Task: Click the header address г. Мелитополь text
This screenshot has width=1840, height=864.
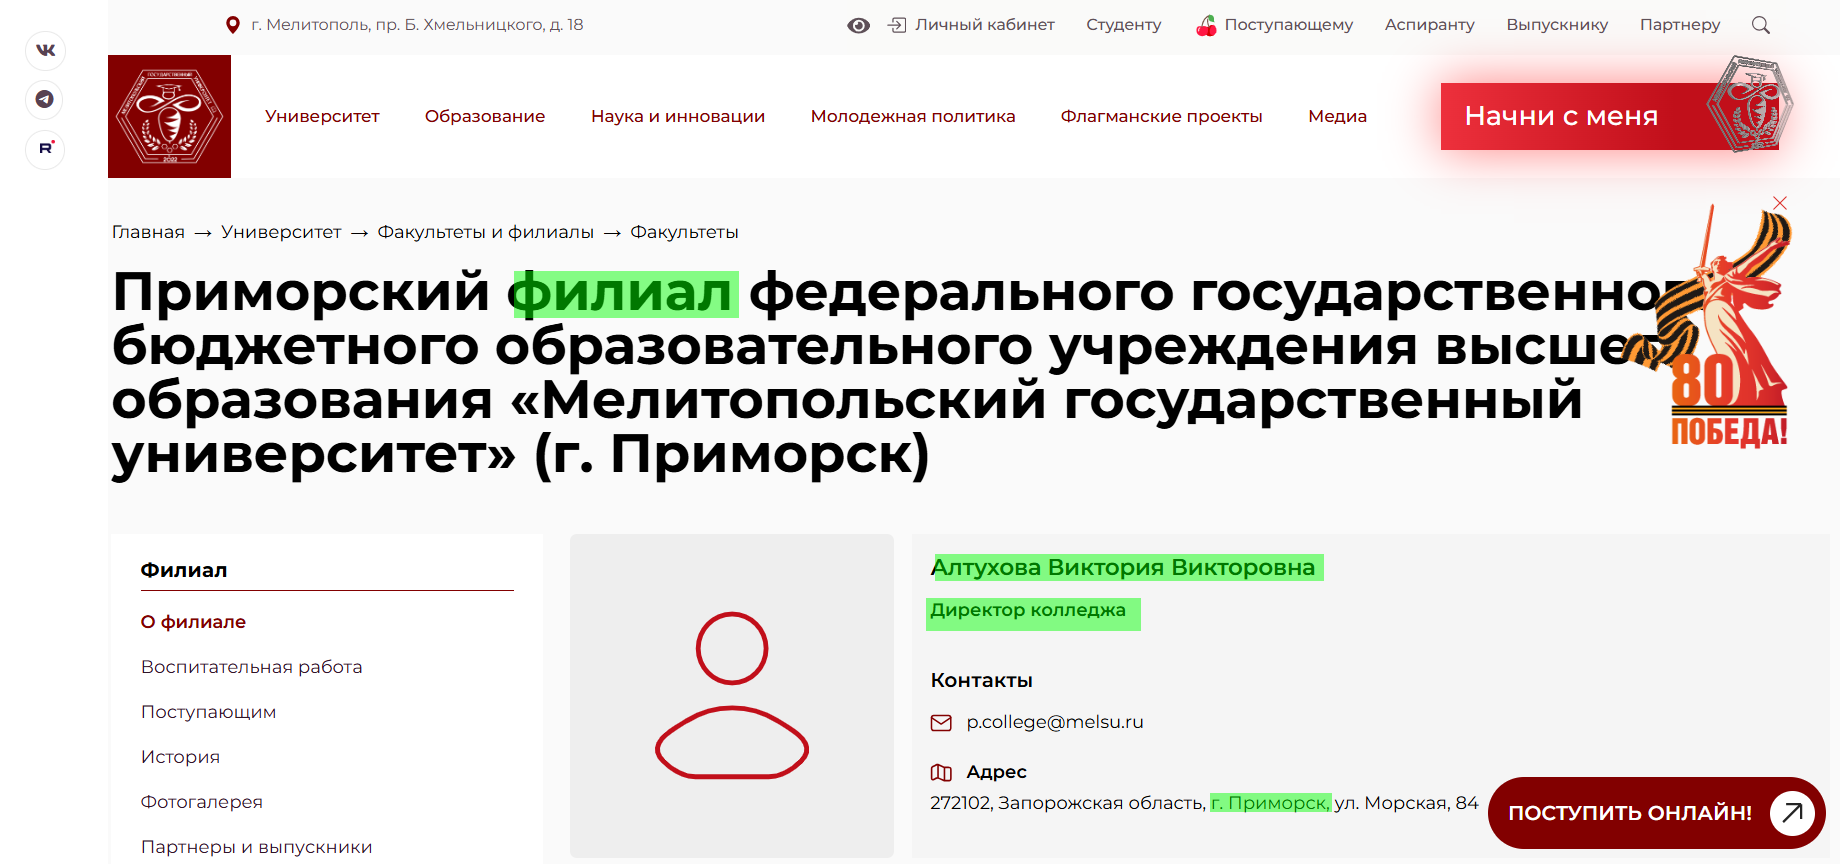Action: [417, 25]
